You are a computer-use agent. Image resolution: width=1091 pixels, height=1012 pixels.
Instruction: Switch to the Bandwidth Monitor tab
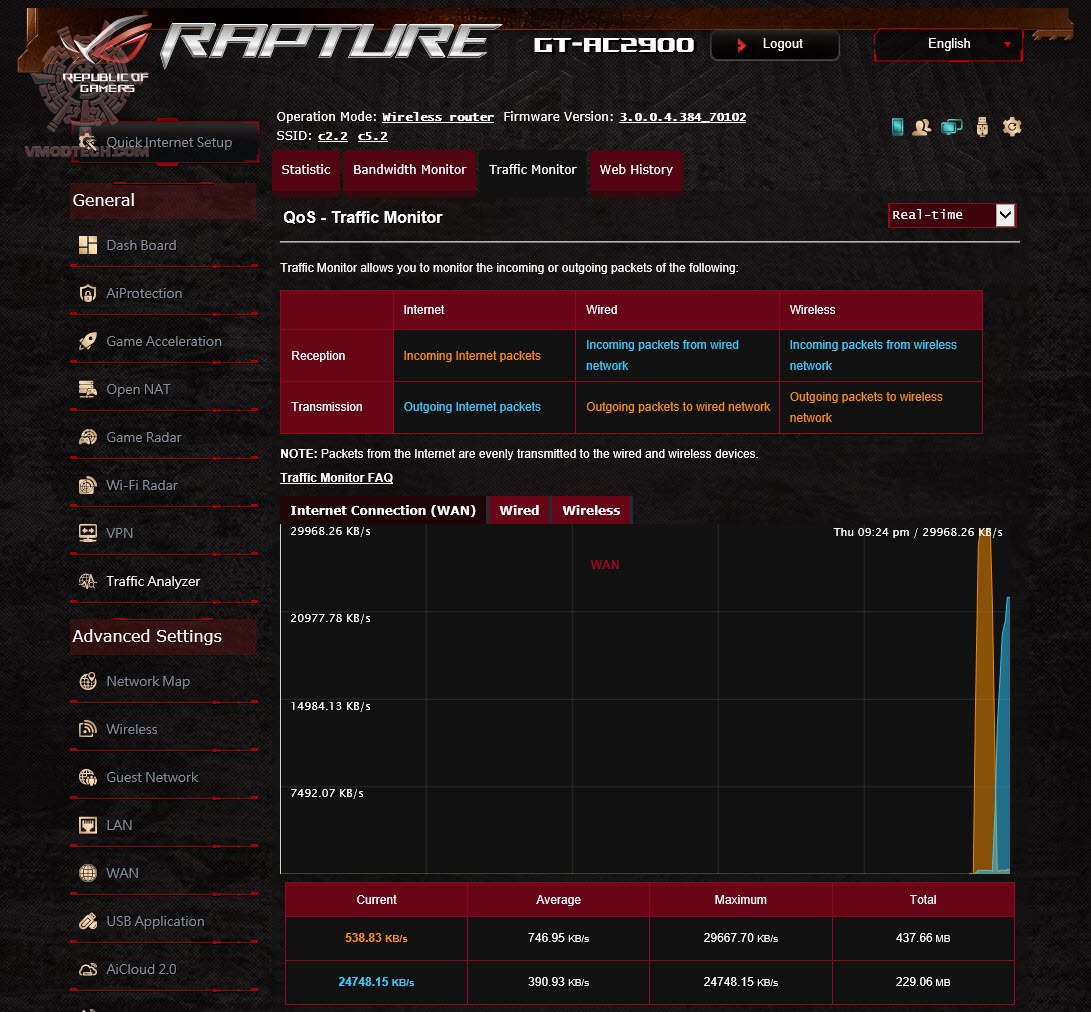409,170
